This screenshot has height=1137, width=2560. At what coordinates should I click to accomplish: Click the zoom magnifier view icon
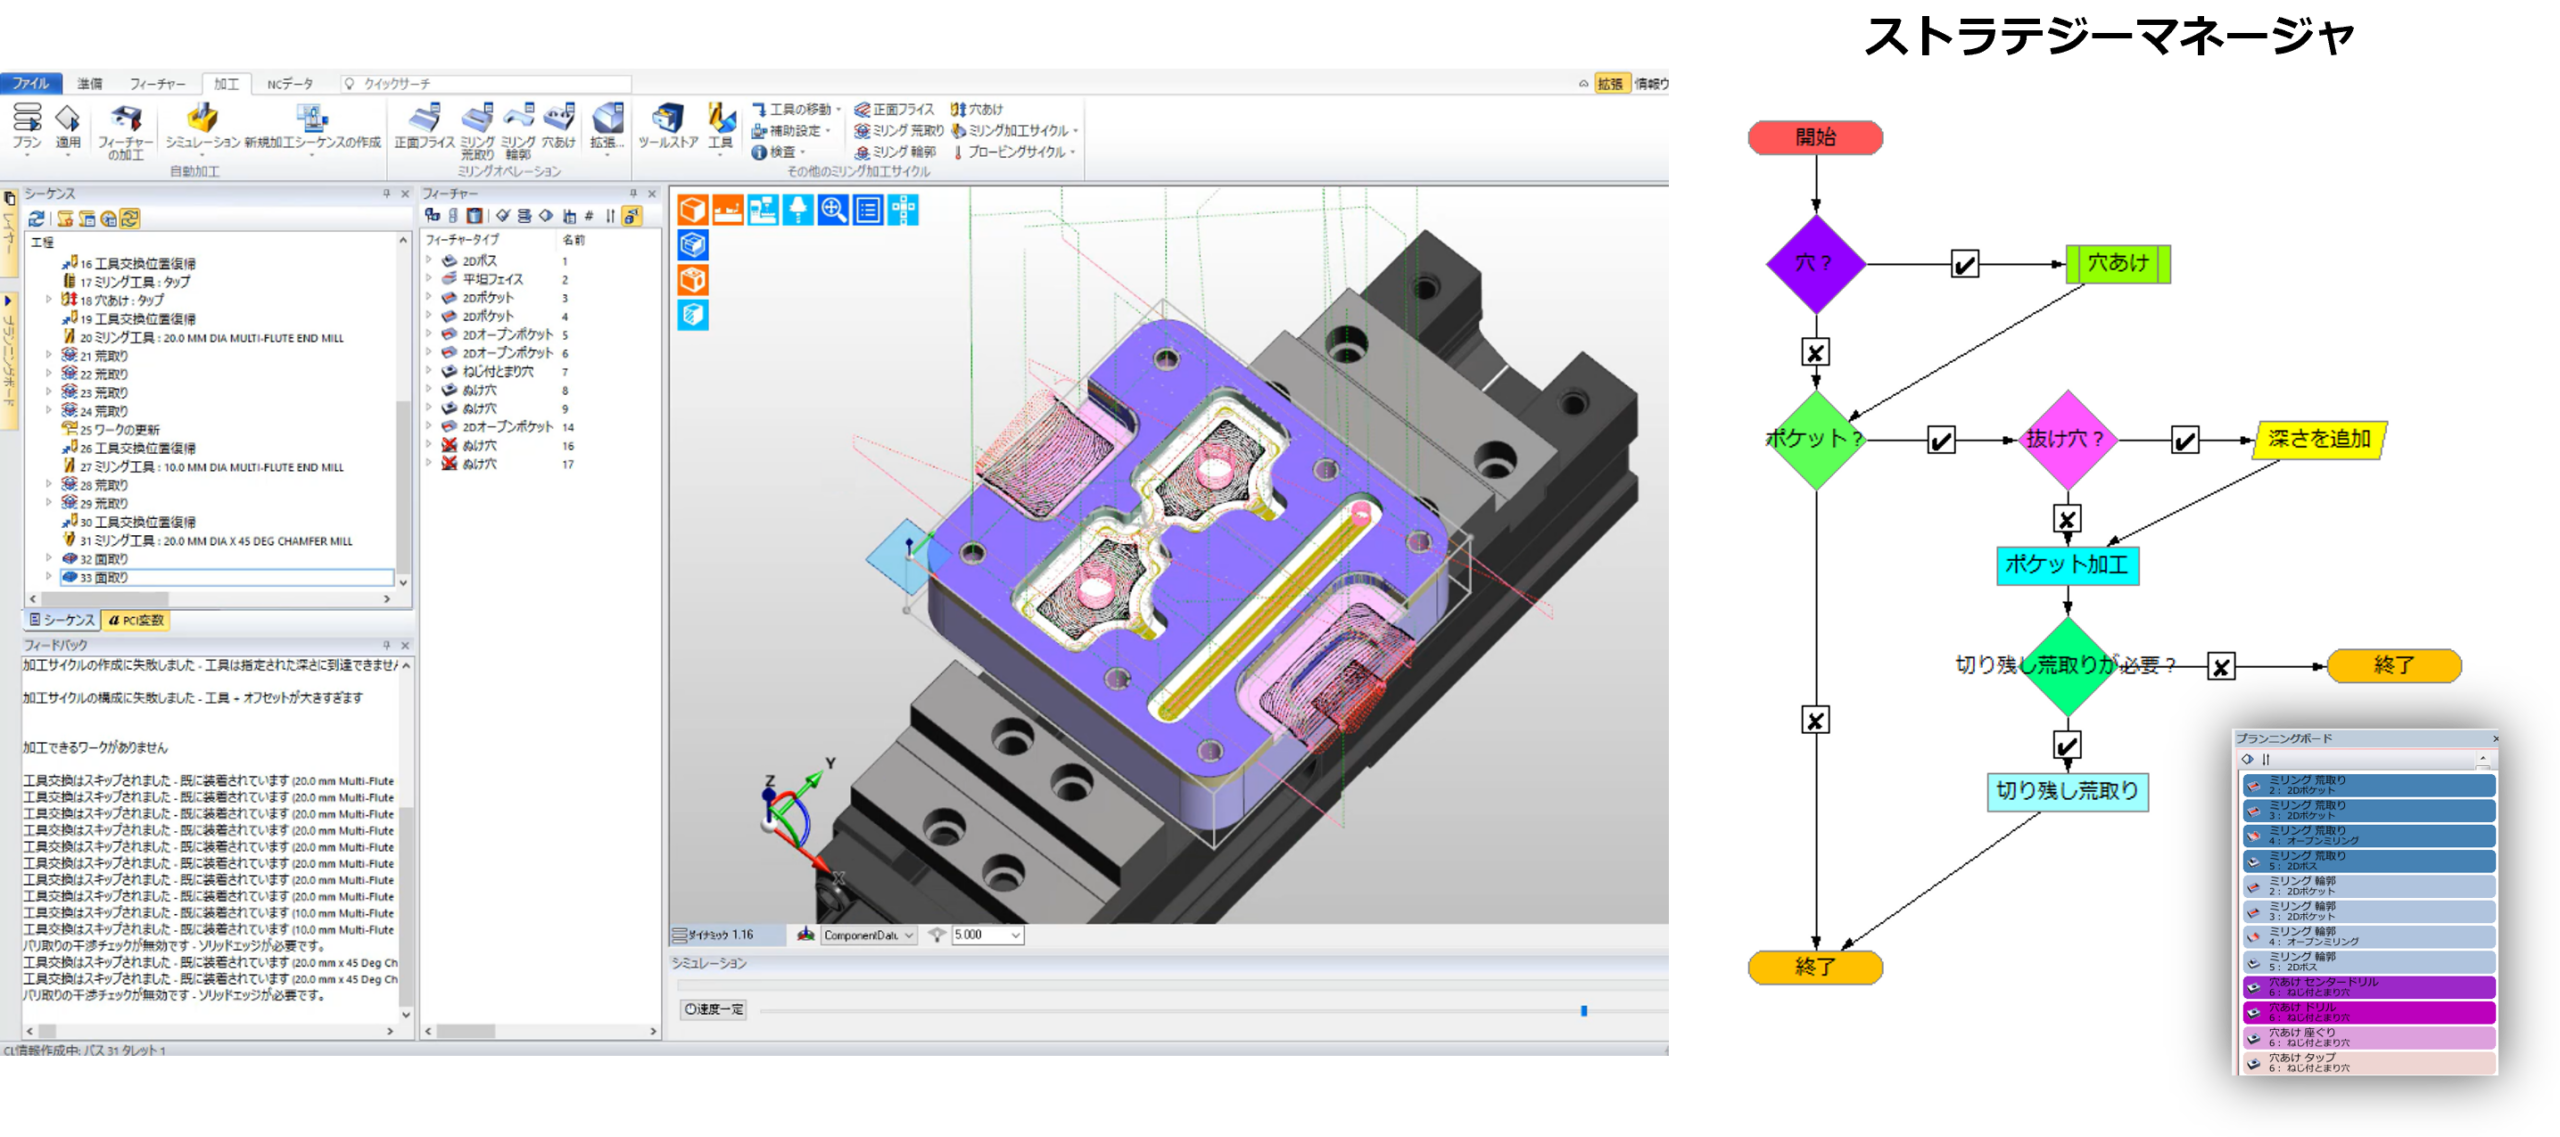tap(833, 210)
